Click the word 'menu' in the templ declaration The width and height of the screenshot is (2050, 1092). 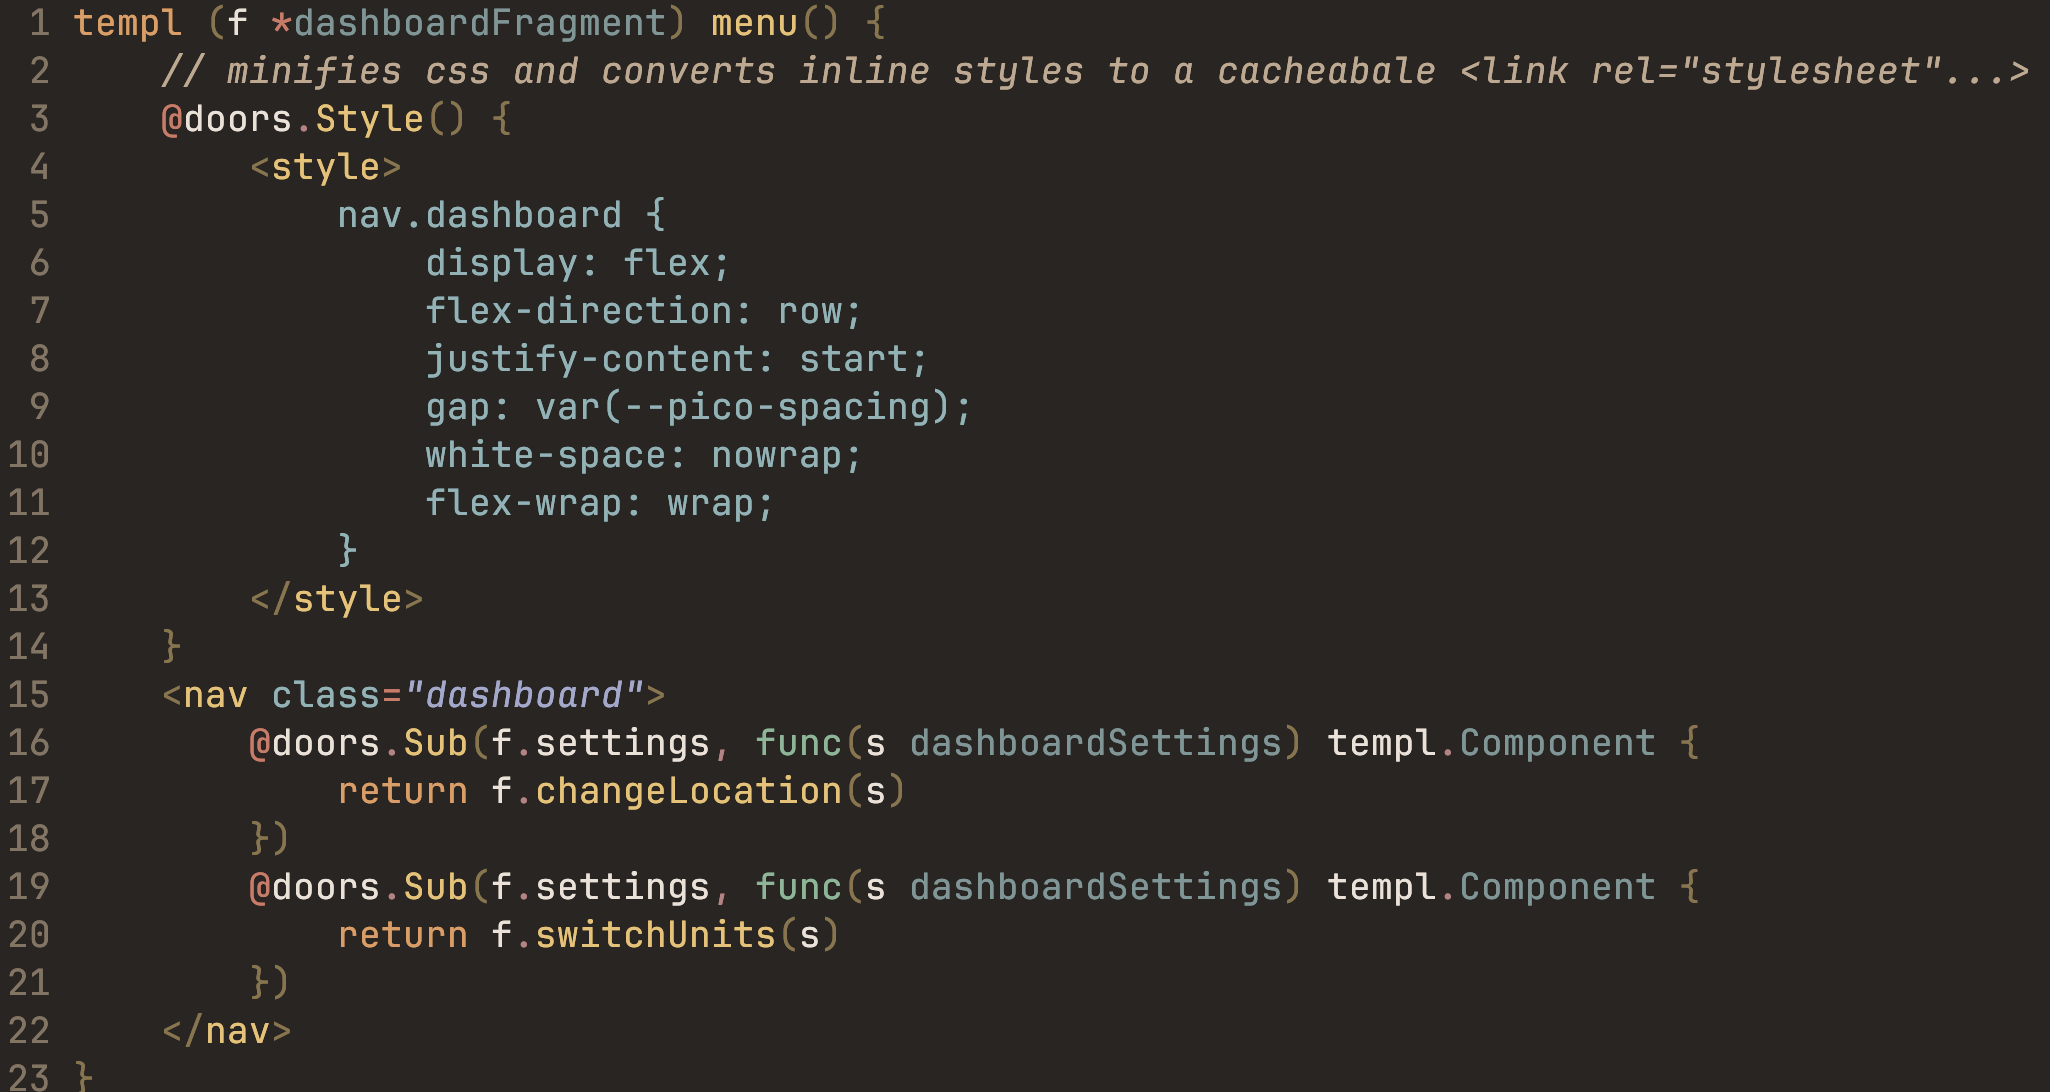point(753,23)
